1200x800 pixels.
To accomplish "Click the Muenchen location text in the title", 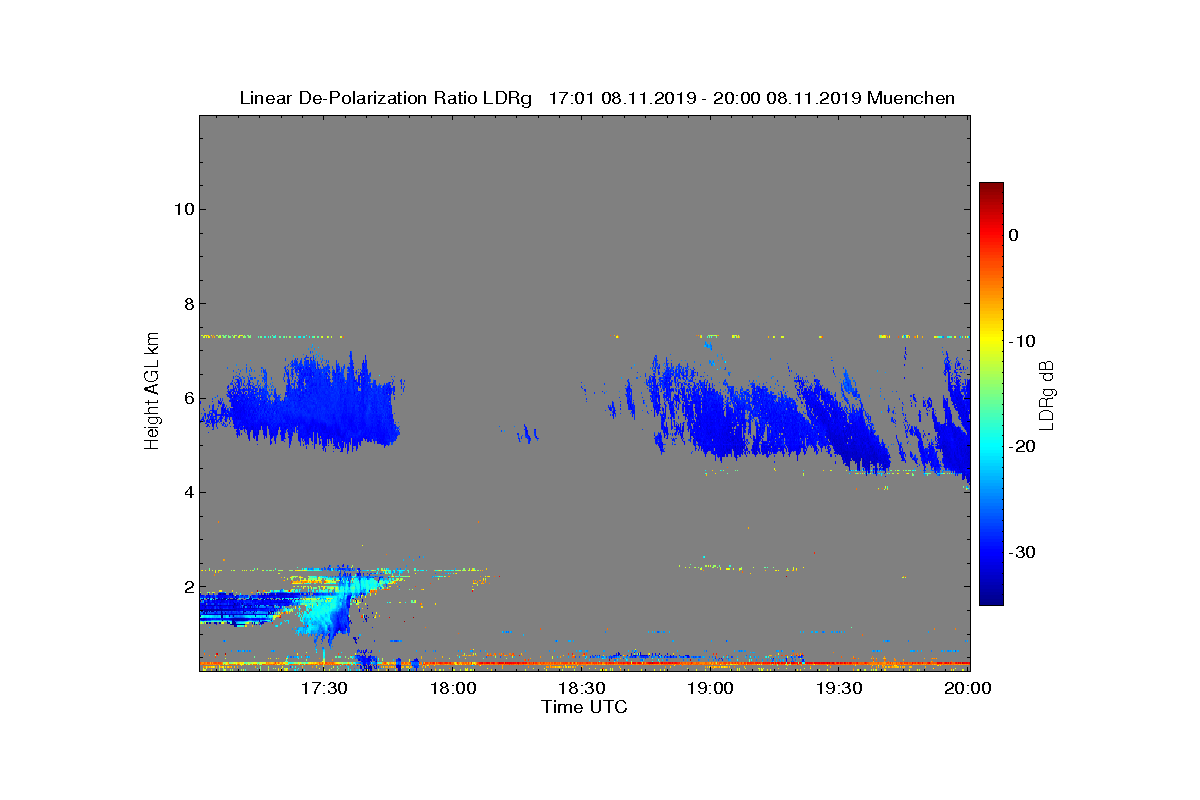I will point(911,98).
